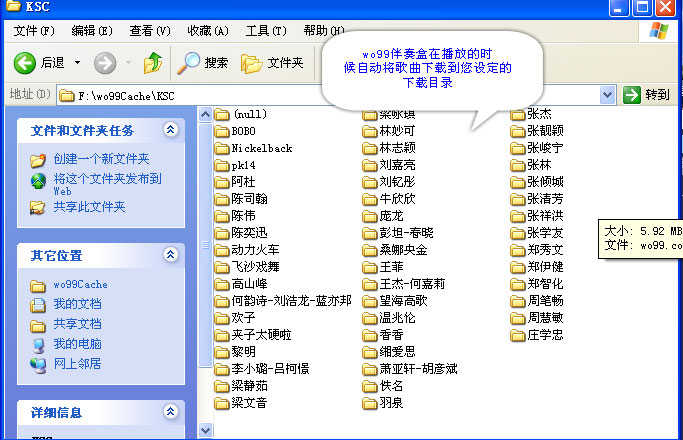Click the Forward arrow button
Screen dimensions: 683x440
pos(105,63)
